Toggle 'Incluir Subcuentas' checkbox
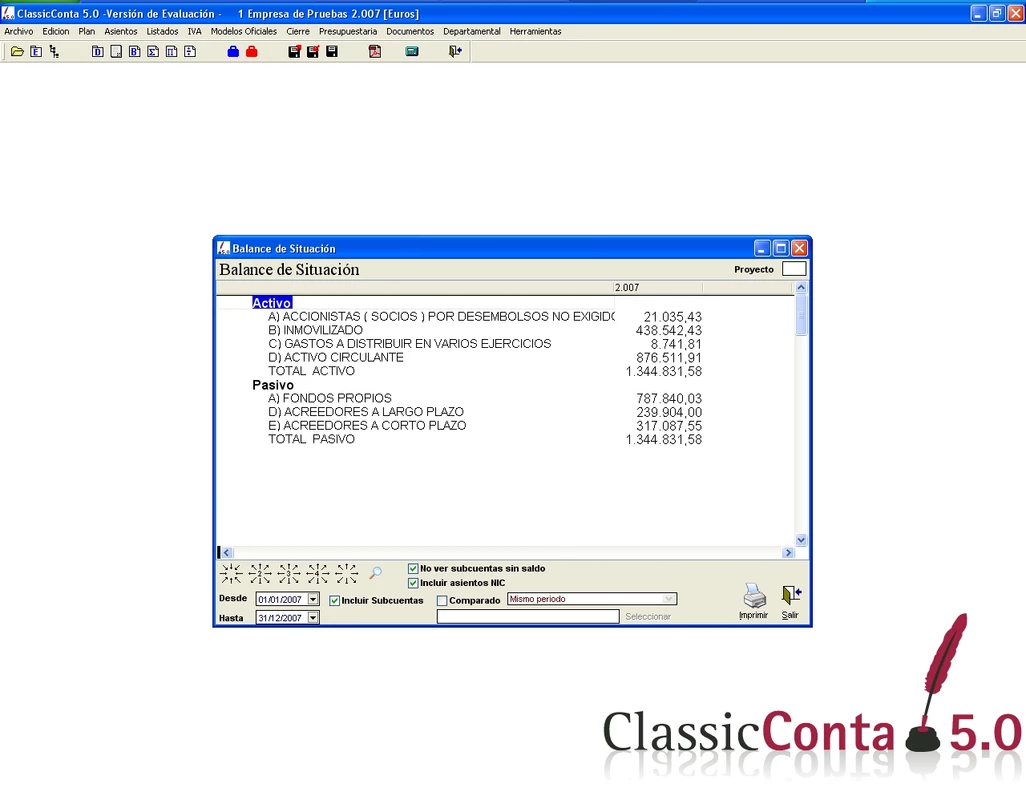This screenshot has width=1026, height=800. pyautogui.click(x=334, y=600)
